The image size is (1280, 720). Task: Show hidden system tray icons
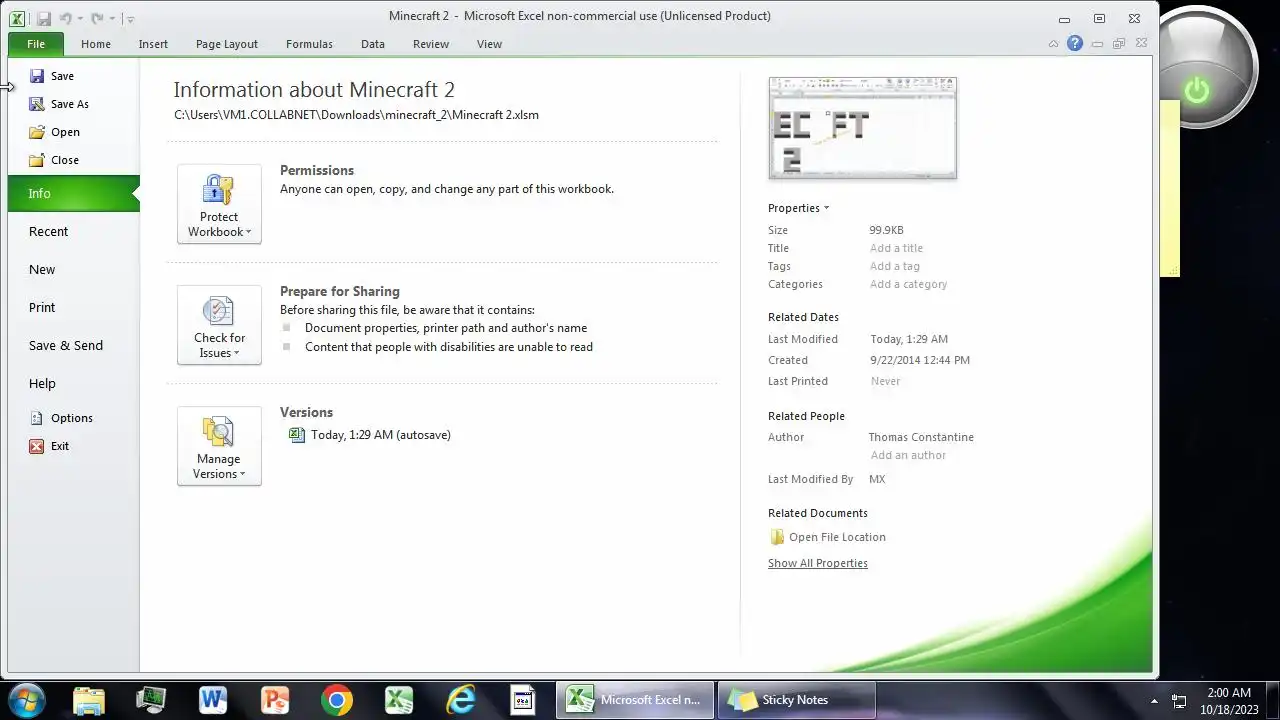[x=1154, y=701]
